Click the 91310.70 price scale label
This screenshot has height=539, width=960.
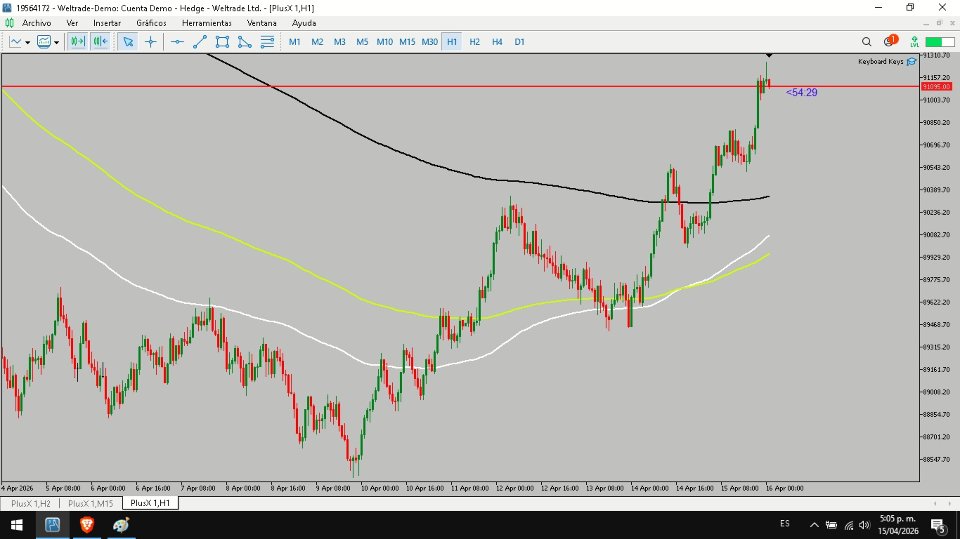[937, 55]
